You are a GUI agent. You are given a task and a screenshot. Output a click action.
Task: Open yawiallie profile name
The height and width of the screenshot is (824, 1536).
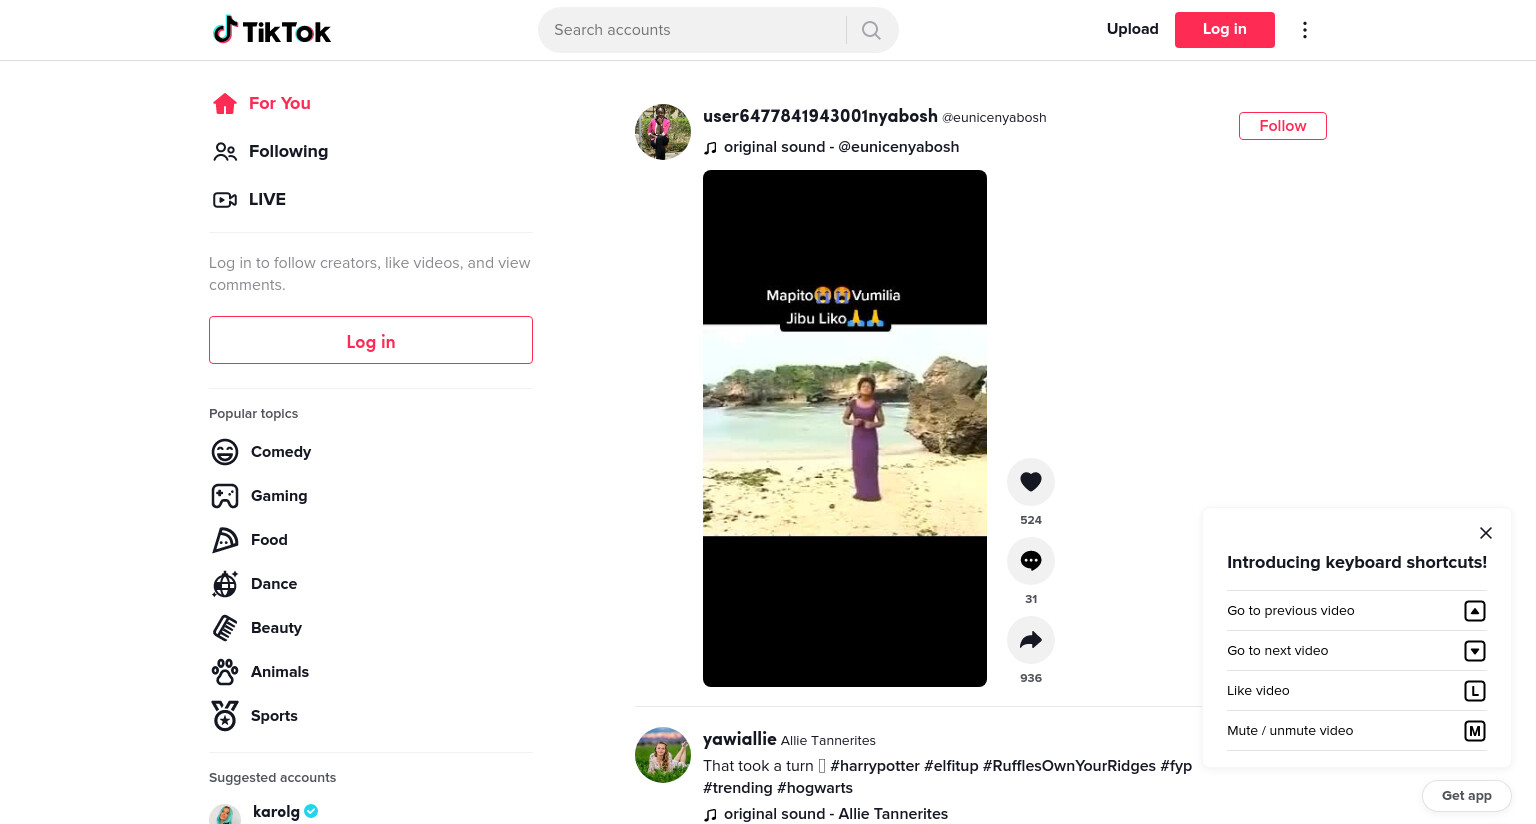pos(739,739)
